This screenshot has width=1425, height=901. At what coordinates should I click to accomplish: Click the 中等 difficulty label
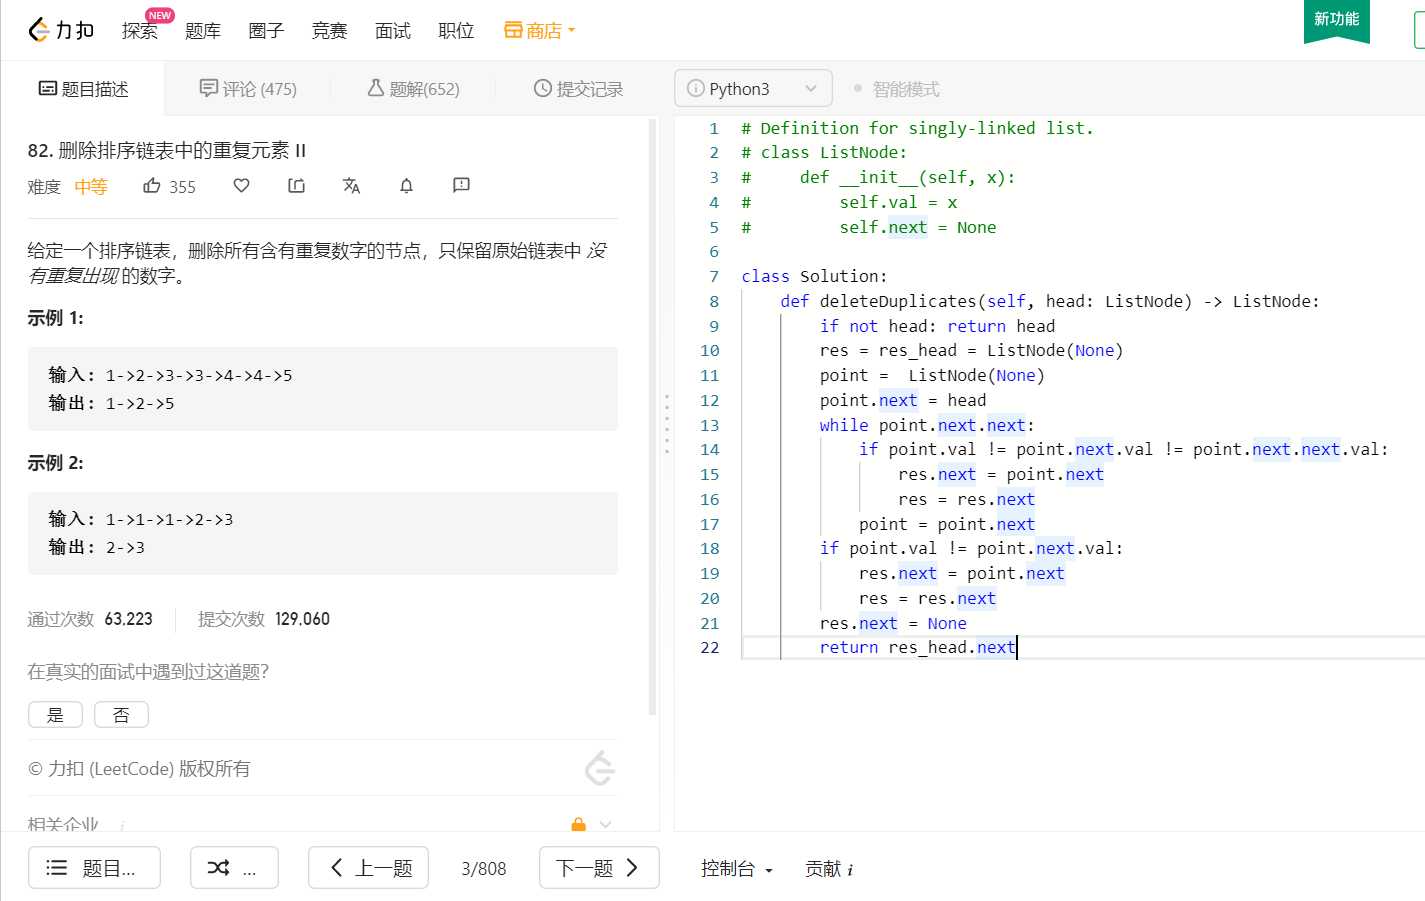point(91,186)
